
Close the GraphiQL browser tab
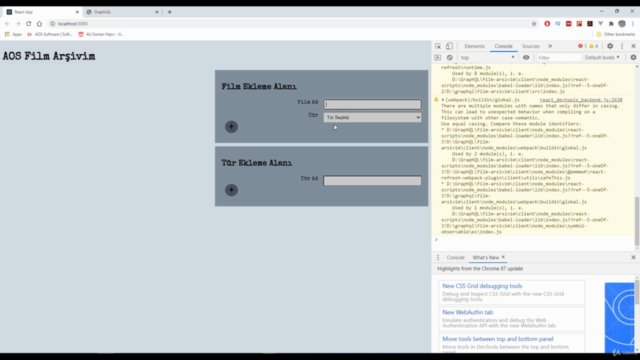tap(157, 12)
